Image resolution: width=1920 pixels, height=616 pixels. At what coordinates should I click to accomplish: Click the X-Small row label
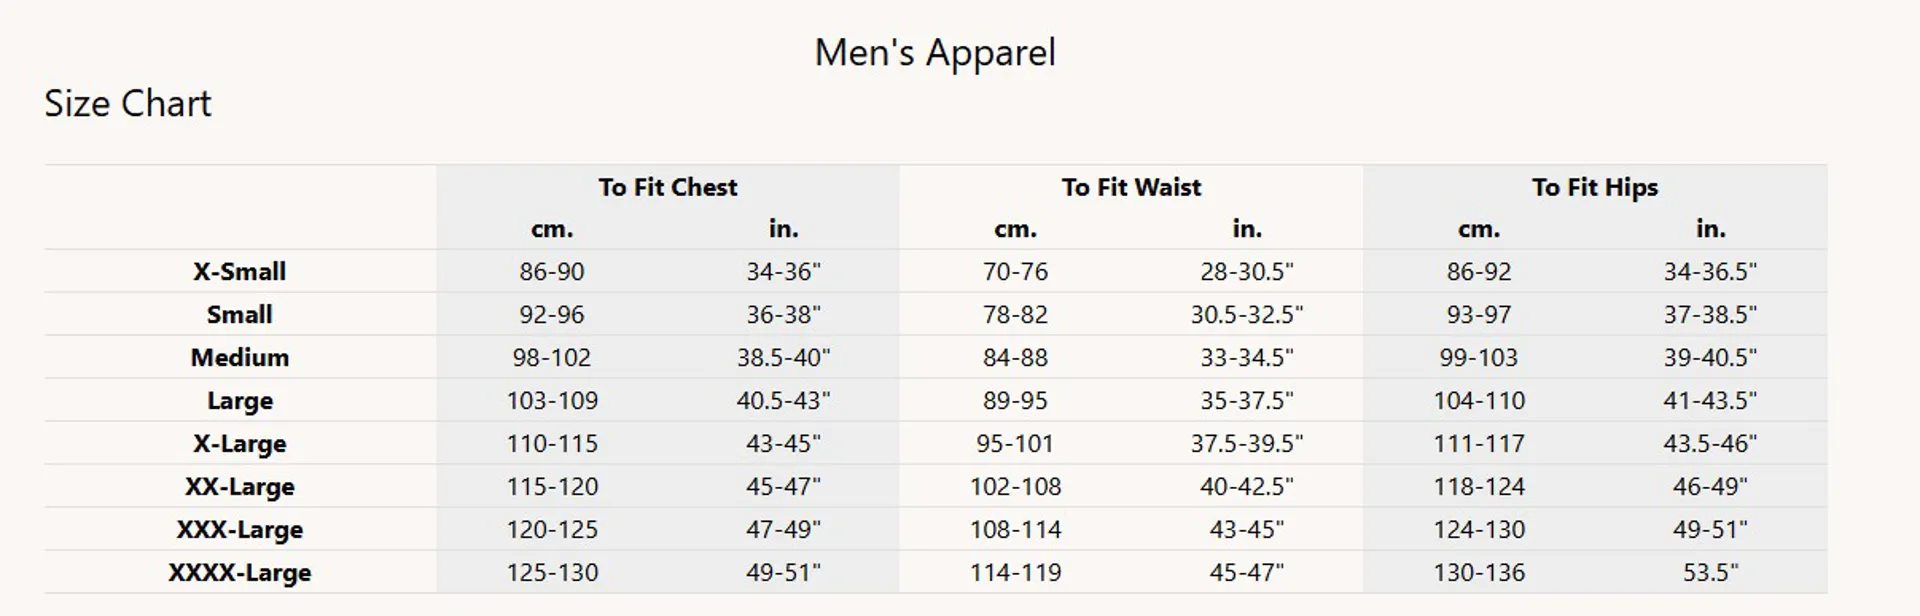pyautogui.click(x=240, y=271)
